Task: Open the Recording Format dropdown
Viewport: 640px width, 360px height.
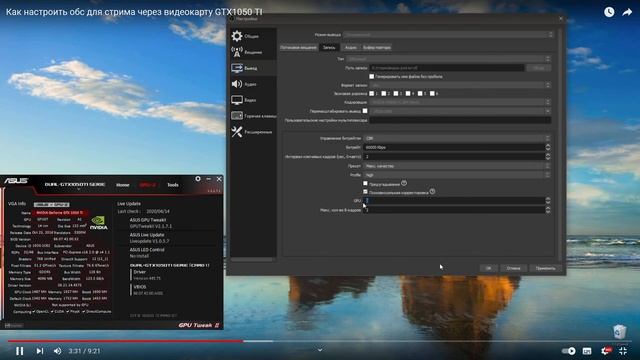Action: (x=460, y=85)
